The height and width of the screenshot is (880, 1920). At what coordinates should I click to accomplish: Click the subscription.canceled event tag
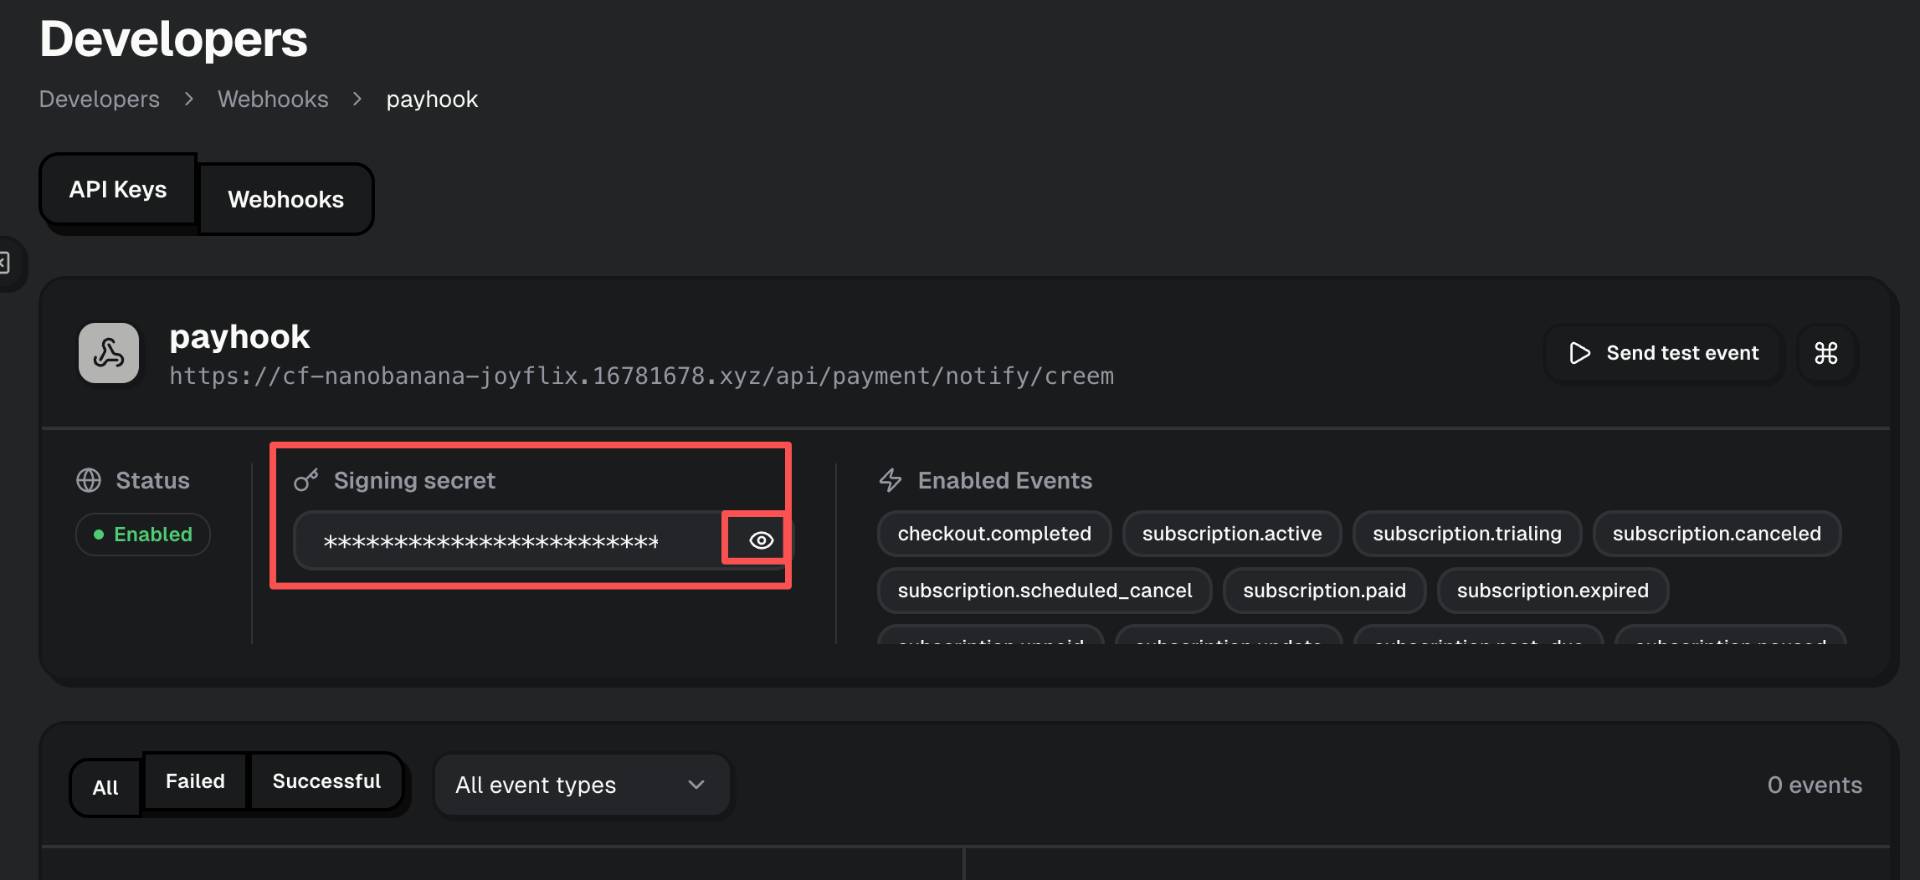click(1716, 533)
